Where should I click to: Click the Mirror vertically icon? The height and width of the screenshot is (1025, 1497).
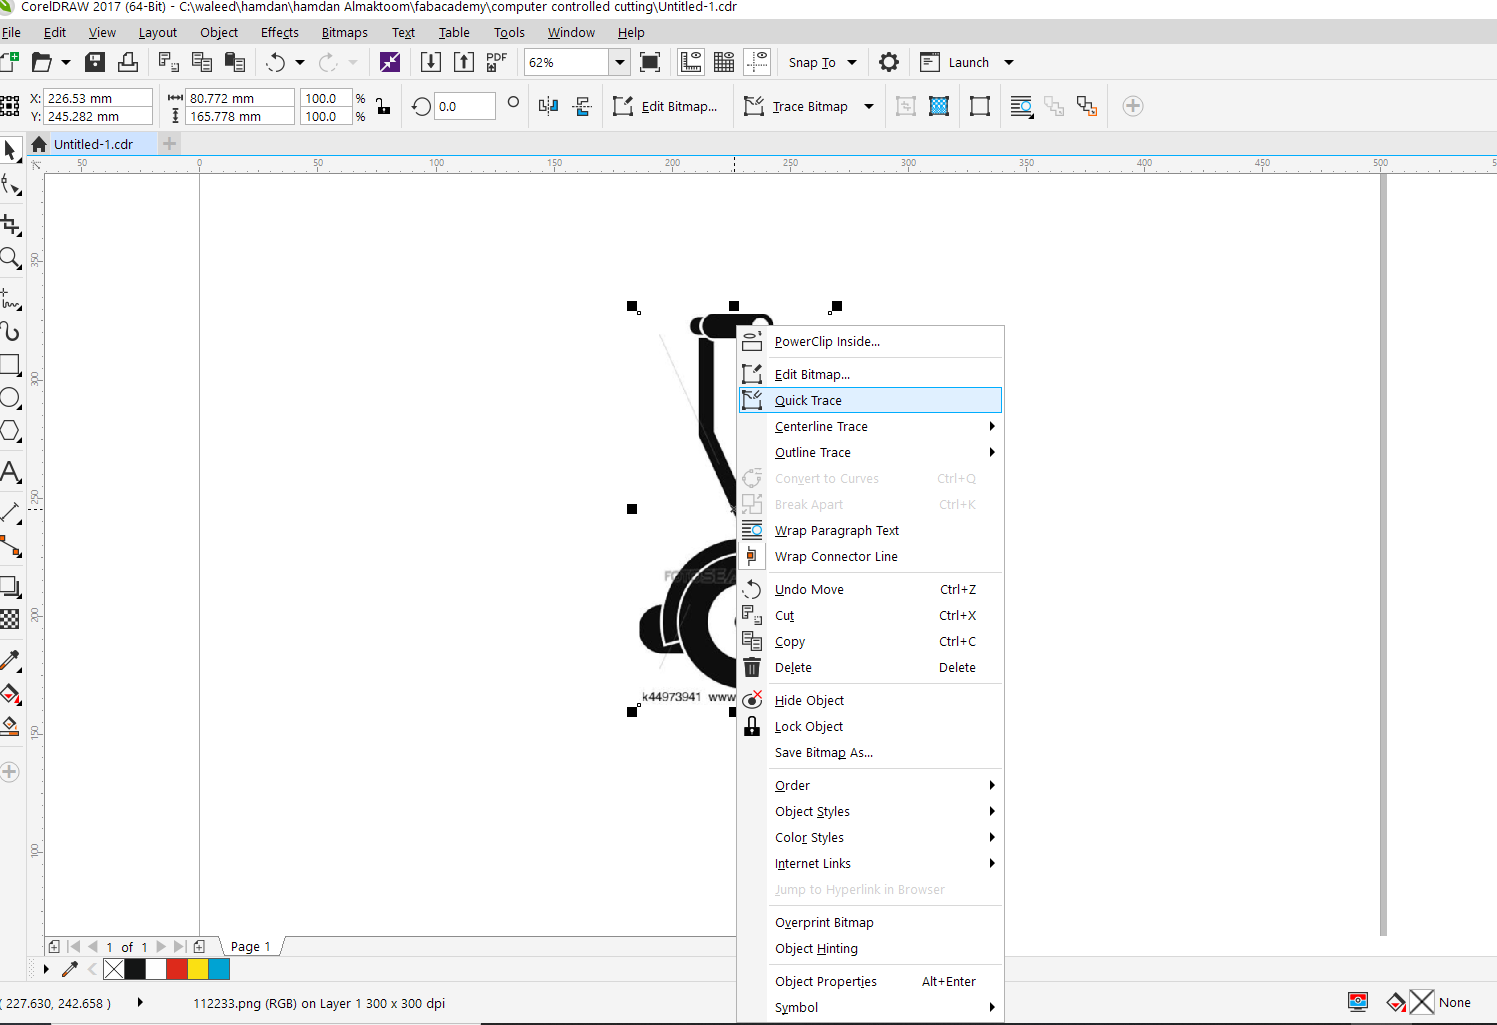pyautogui.click(x=582, y=106)
